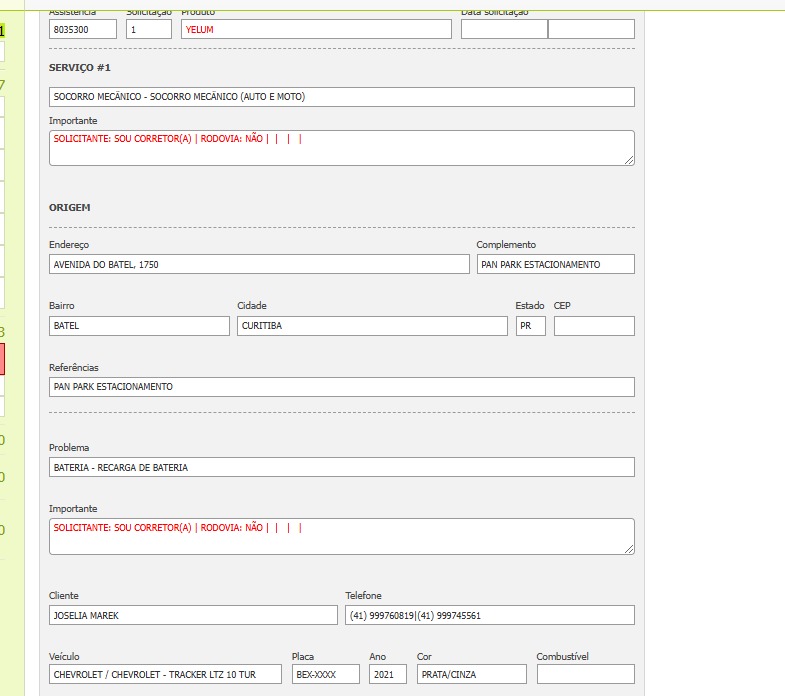Image resolution: width=785 pixels, height=696 pixels.
Task: Click the Estado field showing PR
Action: [x=530, y=326]
